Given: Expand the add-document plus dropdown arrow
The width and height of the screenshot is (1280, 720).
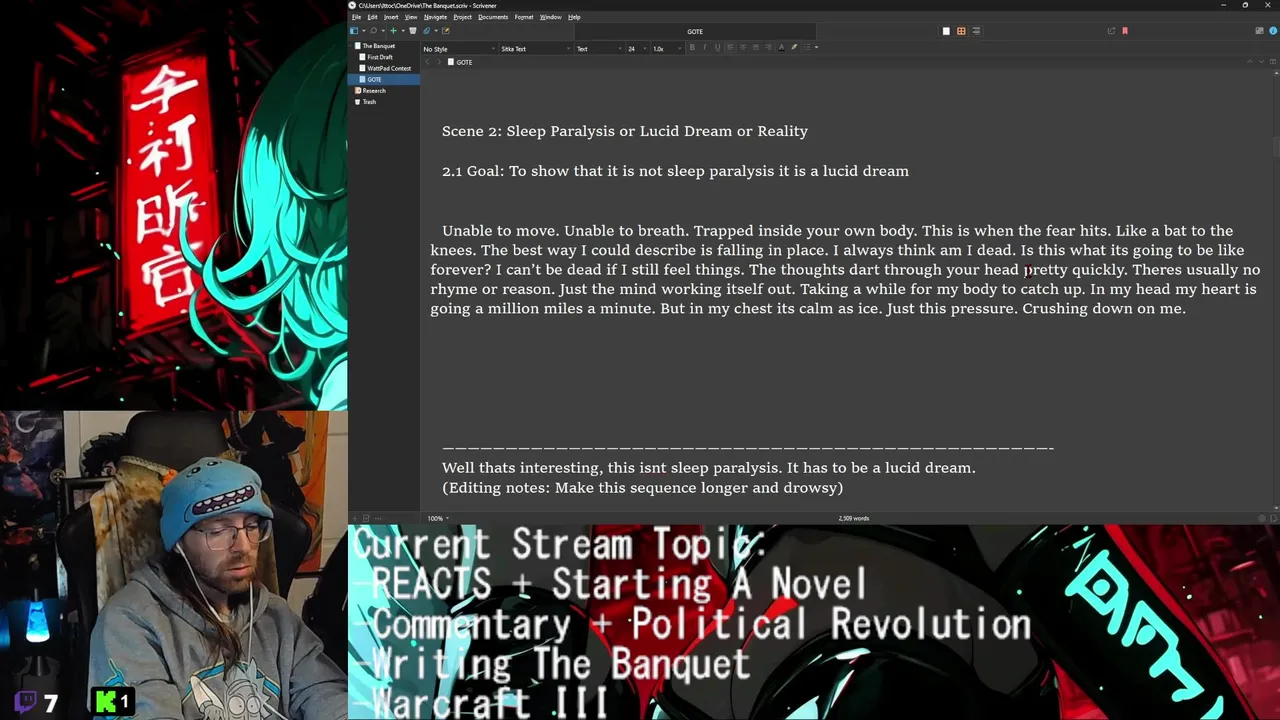Looking at the screenshot, I should point(403,31).
